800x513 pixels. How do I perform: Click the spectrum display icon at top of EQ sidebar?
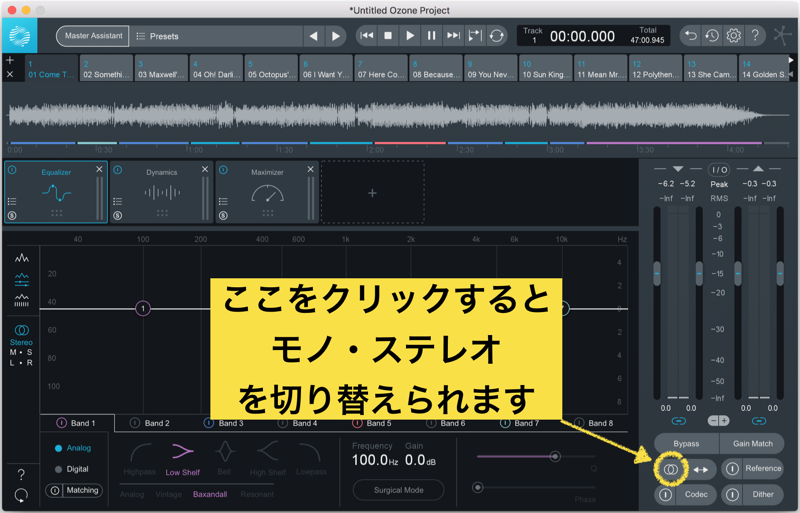21,258
